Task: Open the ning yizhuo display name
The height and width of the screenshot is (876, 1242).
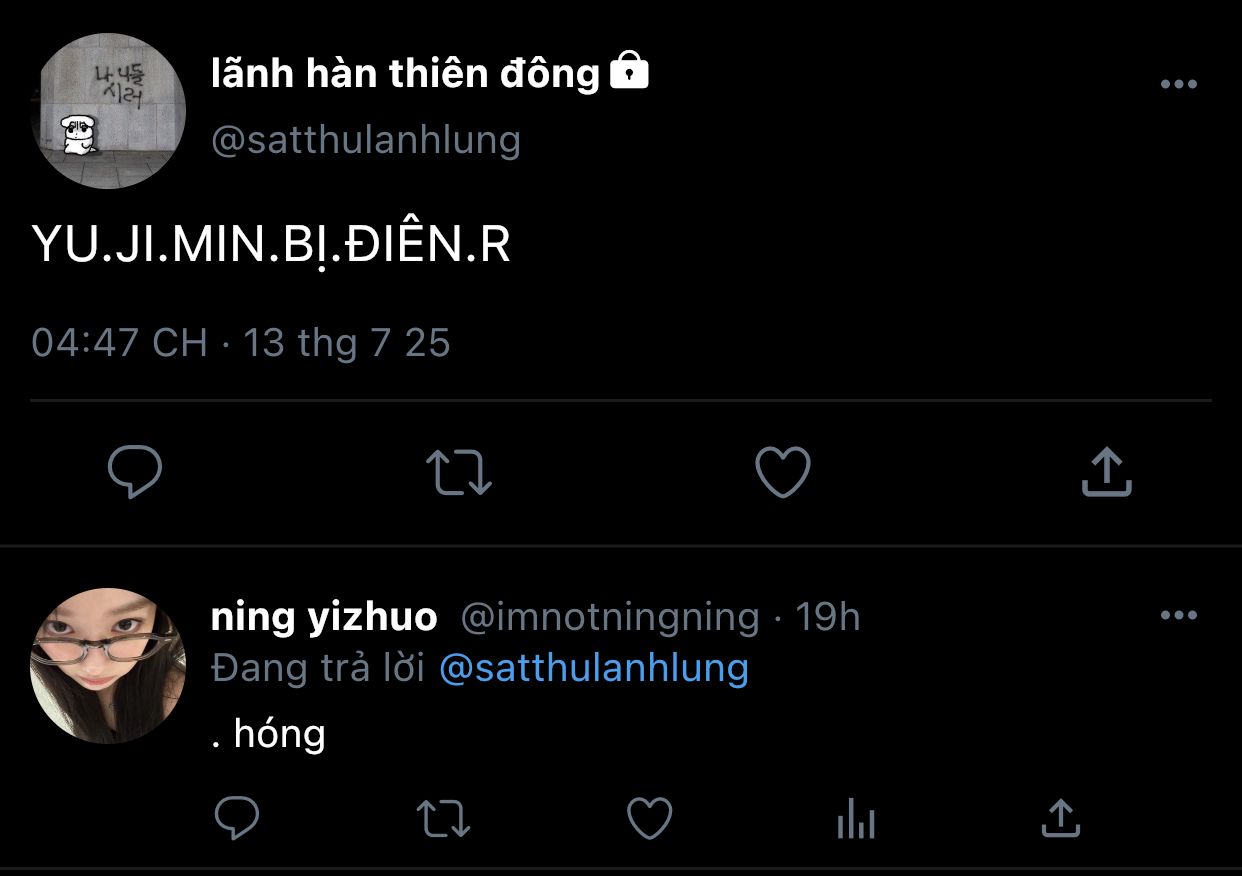Action: tap(324, 617)
